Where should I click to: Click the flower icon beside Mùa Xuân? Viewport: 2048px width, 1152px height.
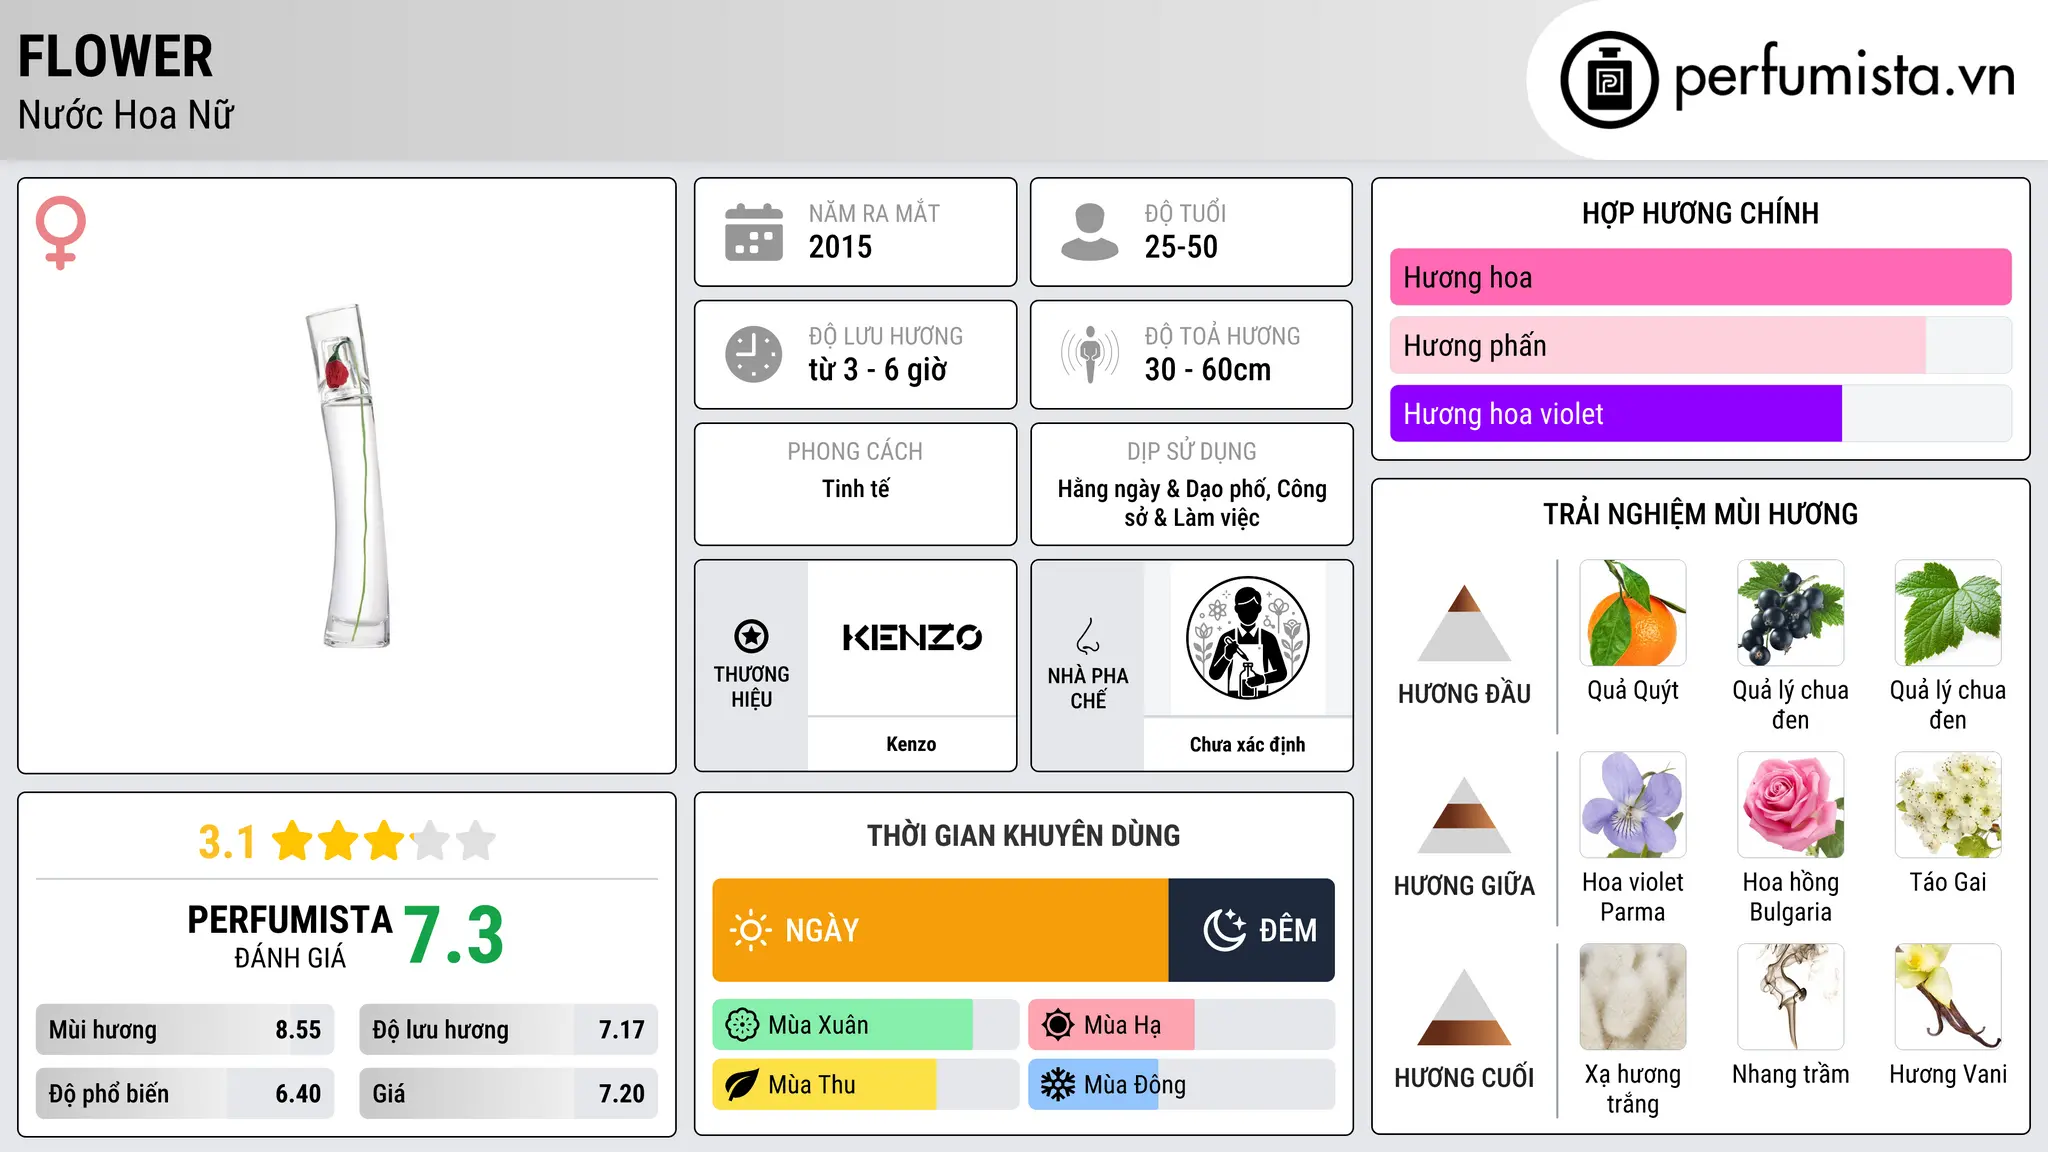pos(742,1025)
